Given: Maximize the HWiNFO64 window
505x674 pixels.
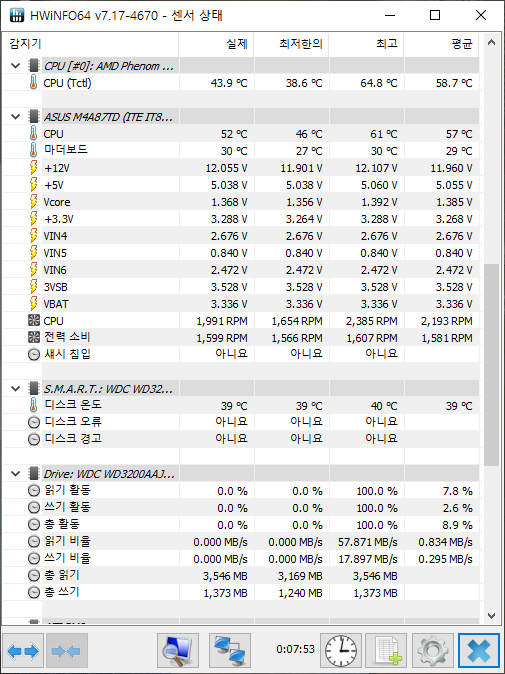Looking at the screenshot, I should (x=435, y=15).
